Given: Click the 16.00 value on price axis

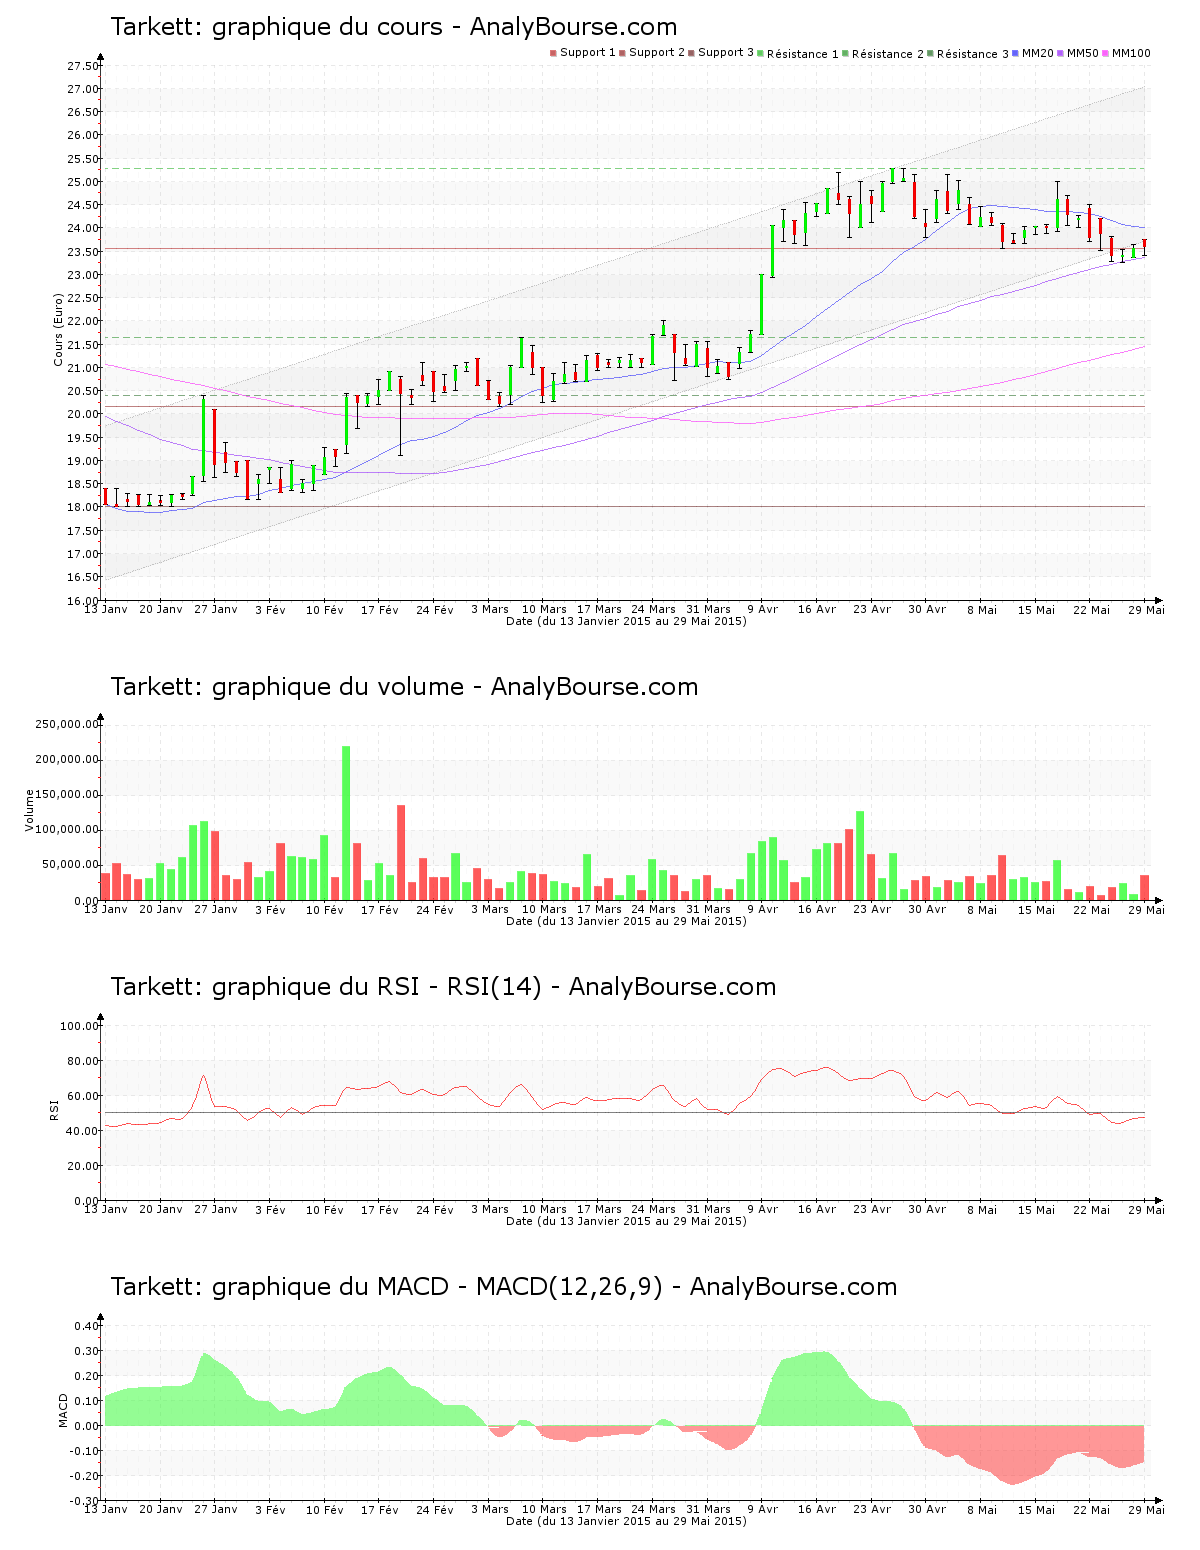Looking at the screenshot, I should (83, 600).
